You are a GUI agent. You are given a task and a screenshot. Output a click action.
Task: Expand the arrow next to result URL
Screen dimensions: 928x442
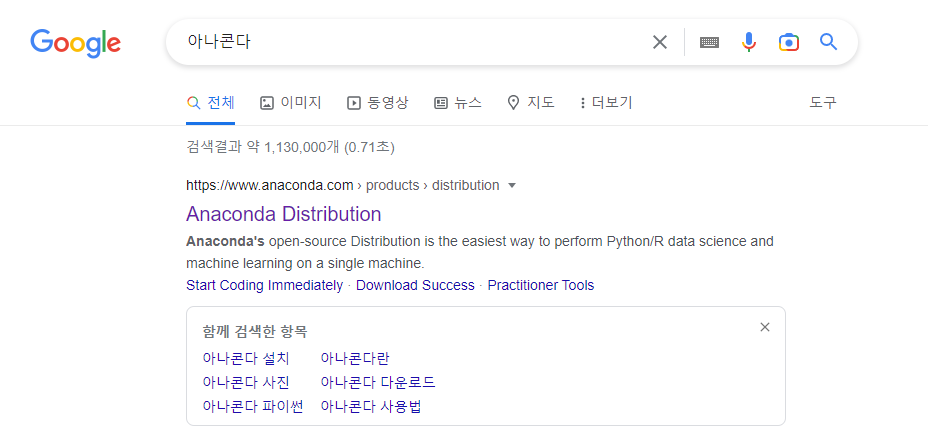tap(513, 186)
